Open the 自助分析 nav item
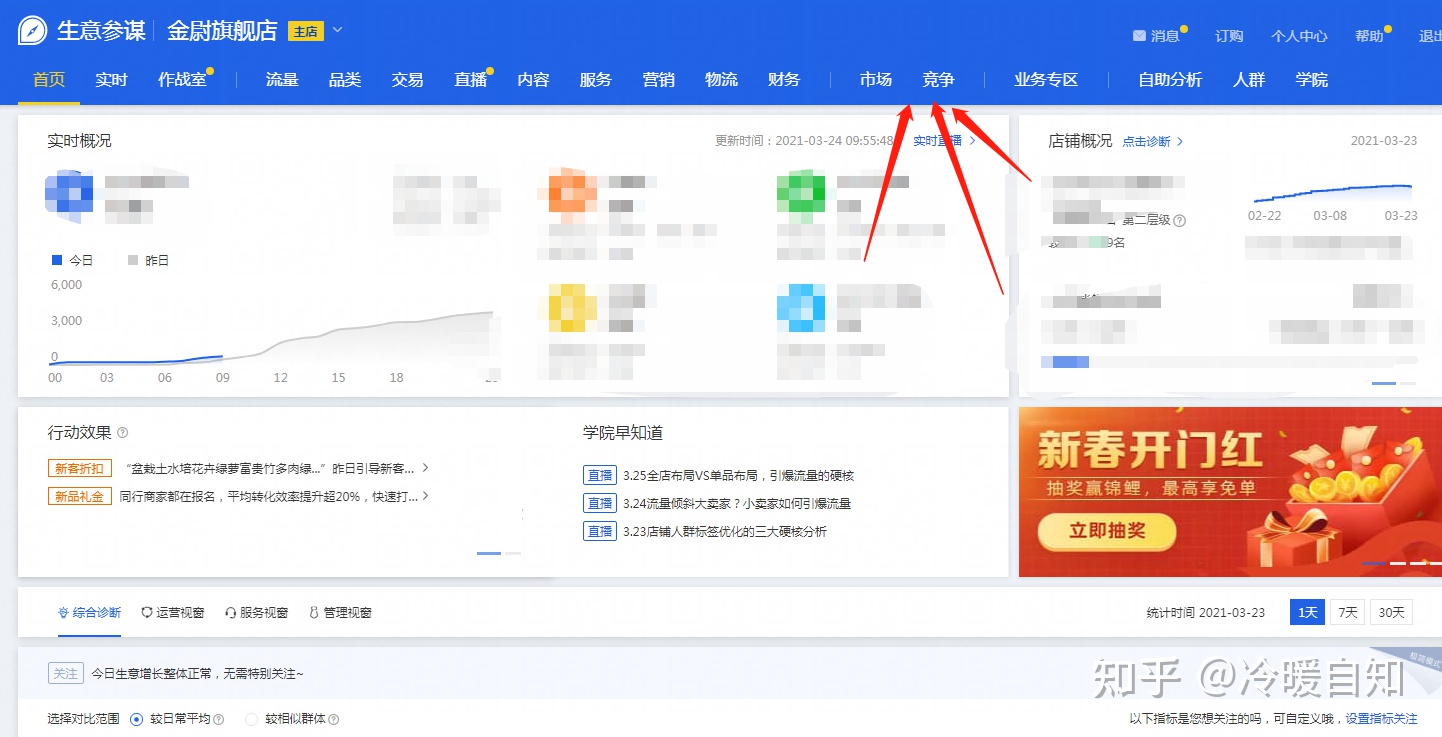 tap(1170, 79)
